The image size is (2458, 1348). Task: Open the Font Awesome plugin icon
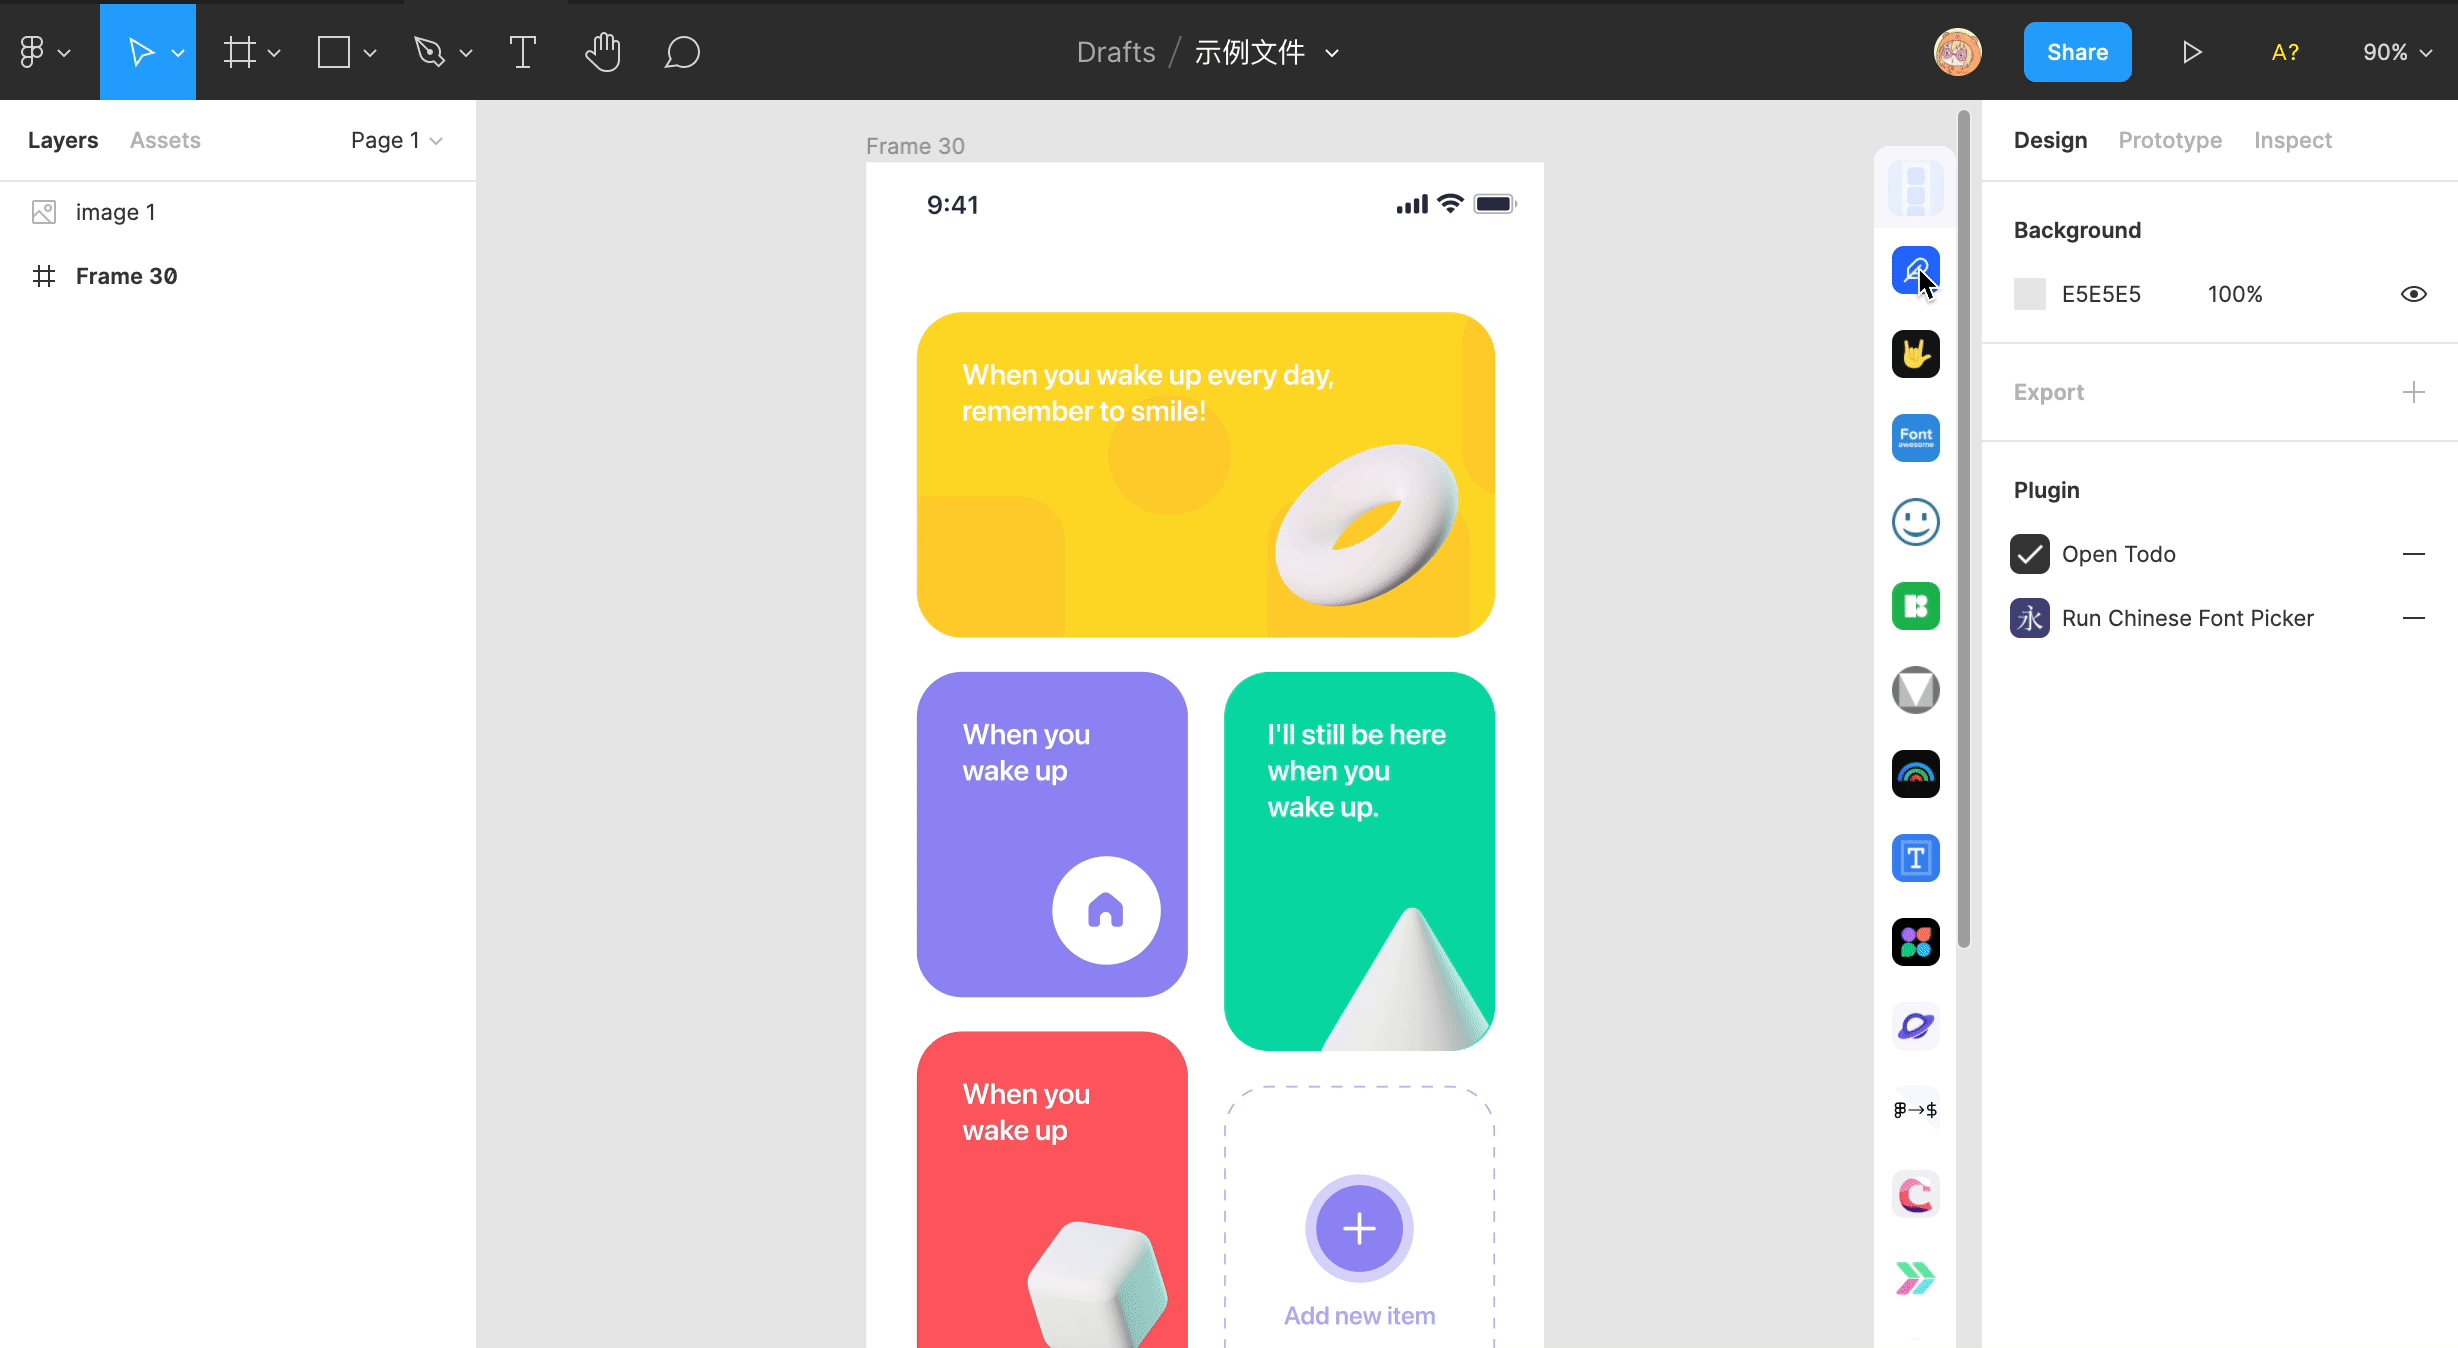pyautogui.click(x=1915, y=438)
